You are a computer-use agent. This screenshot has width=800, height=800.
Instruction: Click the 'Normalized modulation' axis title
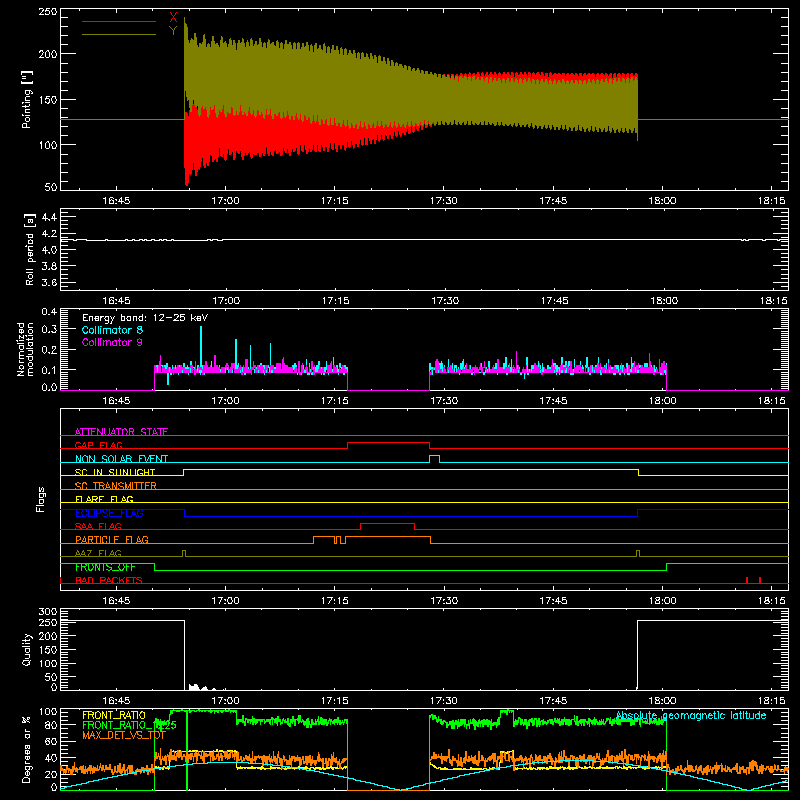(x=25, y=349)
